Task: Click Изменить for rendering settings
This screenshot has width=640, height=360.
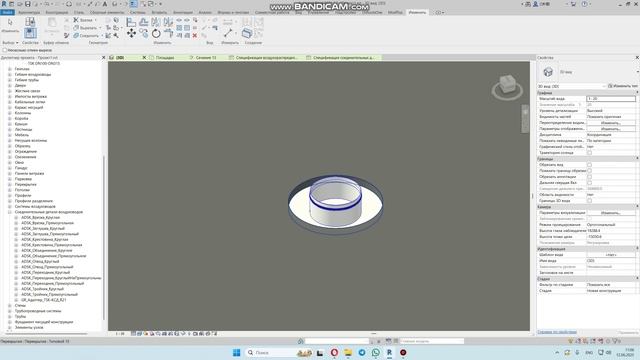Action: tap(611, 213)
